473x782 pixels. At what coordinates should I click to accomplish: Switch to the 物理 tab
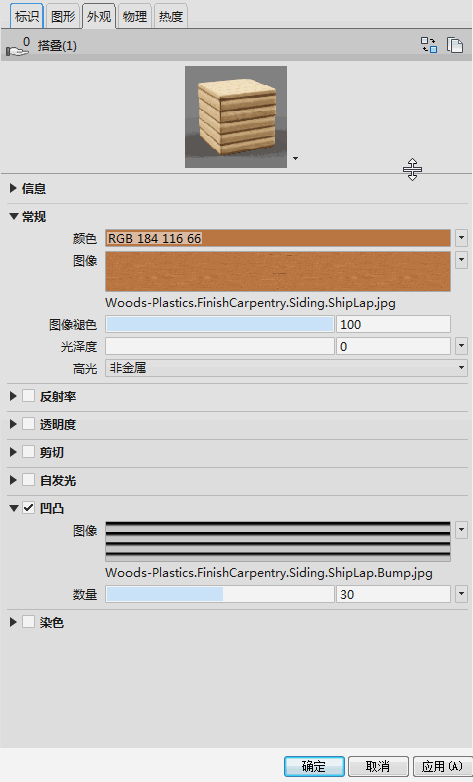[135, 16]
